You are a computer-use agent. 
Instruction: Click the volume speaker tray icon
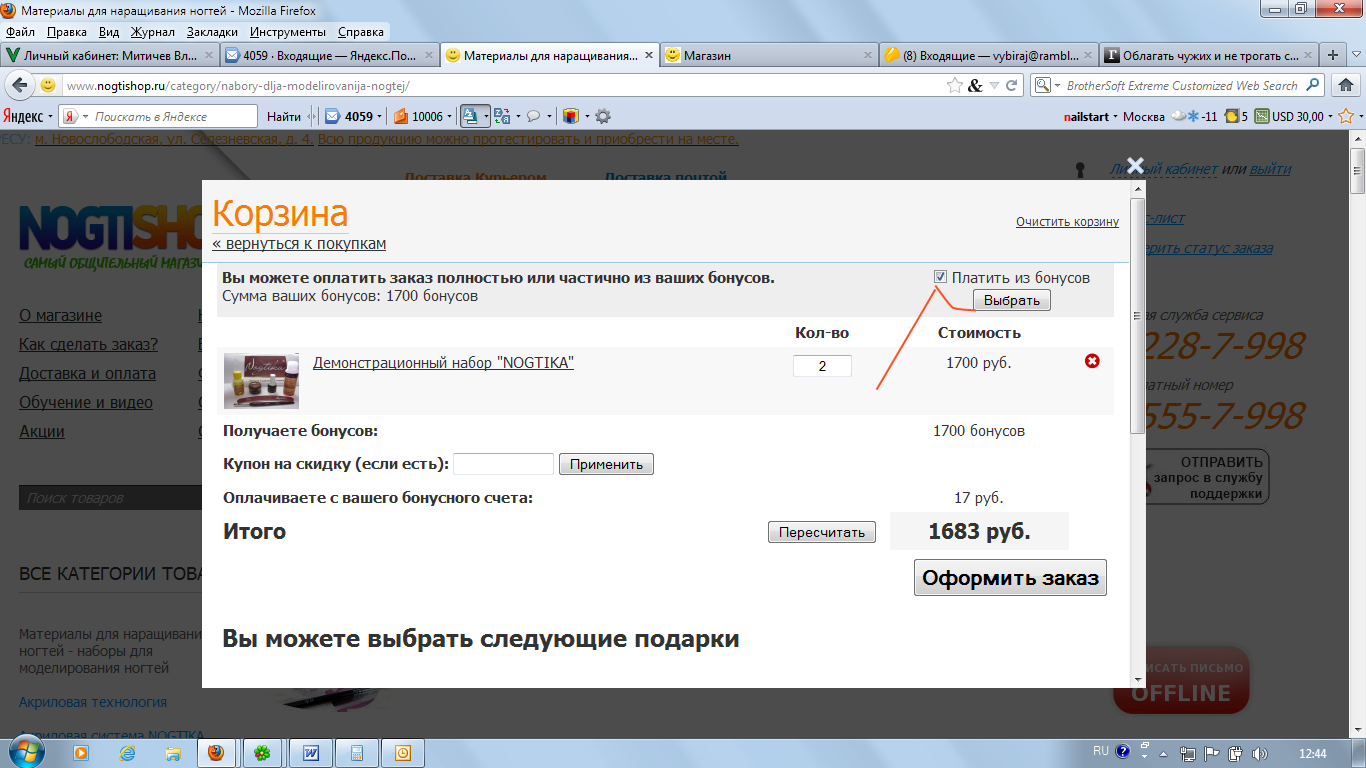1260,753
